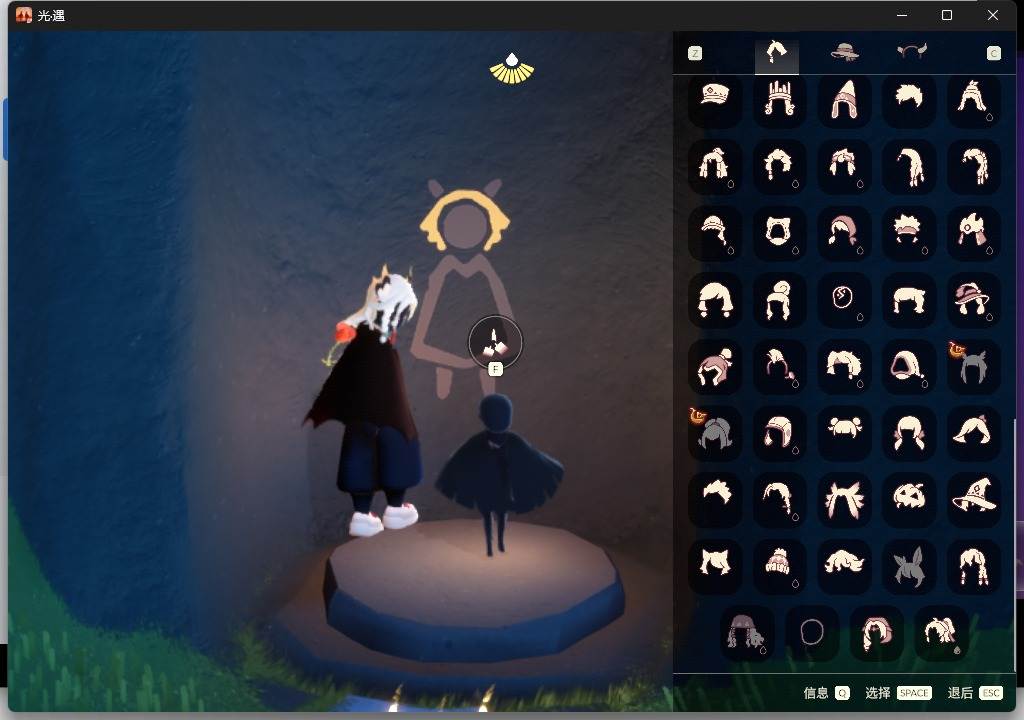Click 退后 back button
This screenshot has width=1024, height=720.
[960, 693]
